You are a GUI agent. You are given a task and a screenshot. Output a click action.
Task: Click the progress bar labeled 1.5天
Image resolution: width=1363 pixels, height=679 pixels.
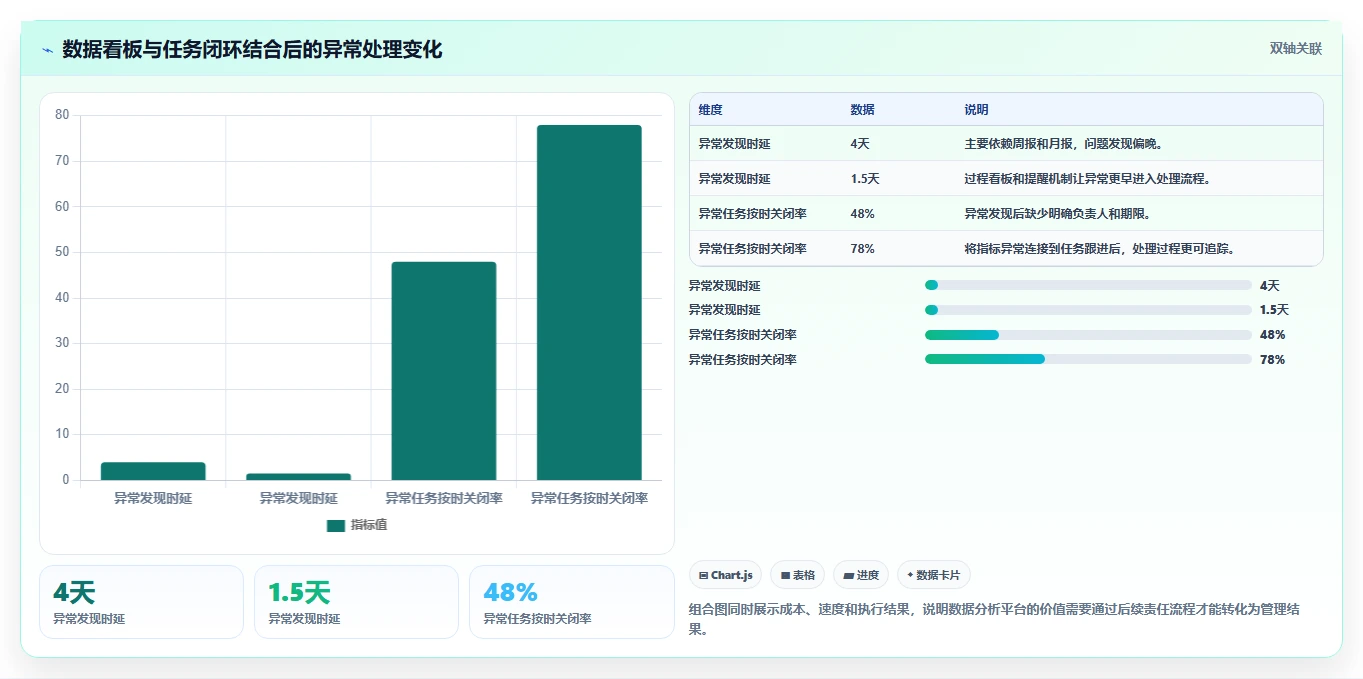point(1088,310)
